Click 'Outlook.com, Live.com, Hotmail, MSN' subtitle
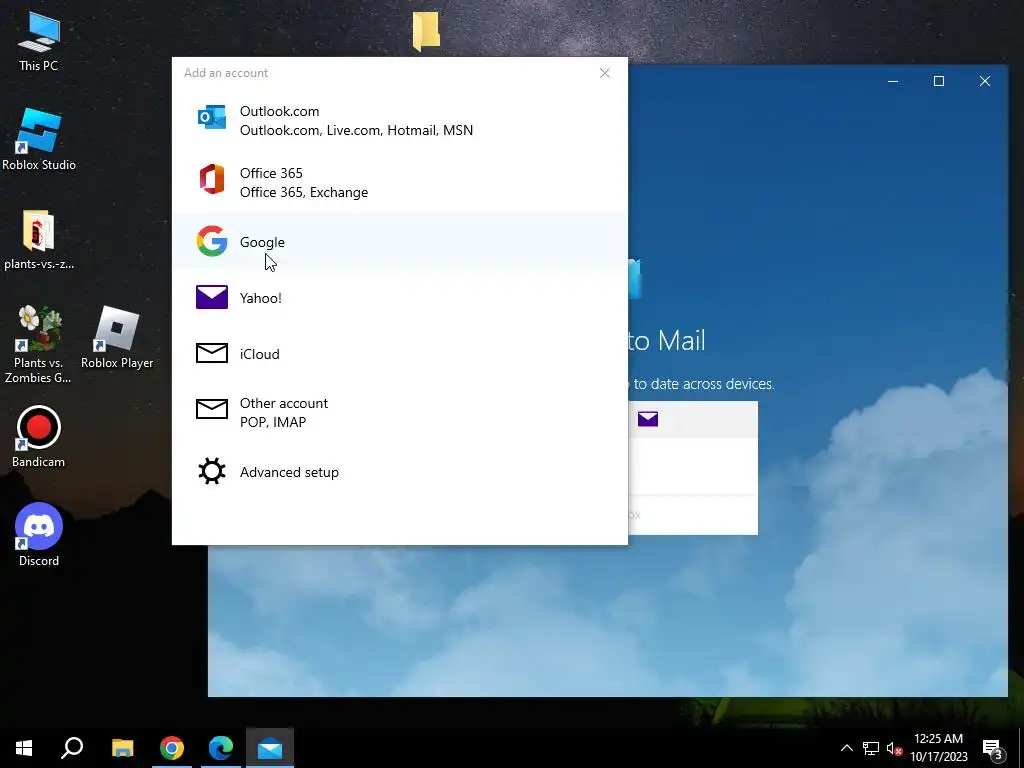This screenshot has height=768, width=1024. [357, 130]
